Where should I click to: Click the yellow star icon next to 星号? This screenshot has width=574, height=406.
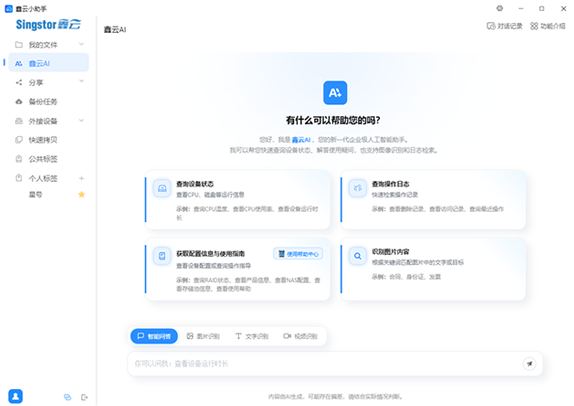point(82,194)
